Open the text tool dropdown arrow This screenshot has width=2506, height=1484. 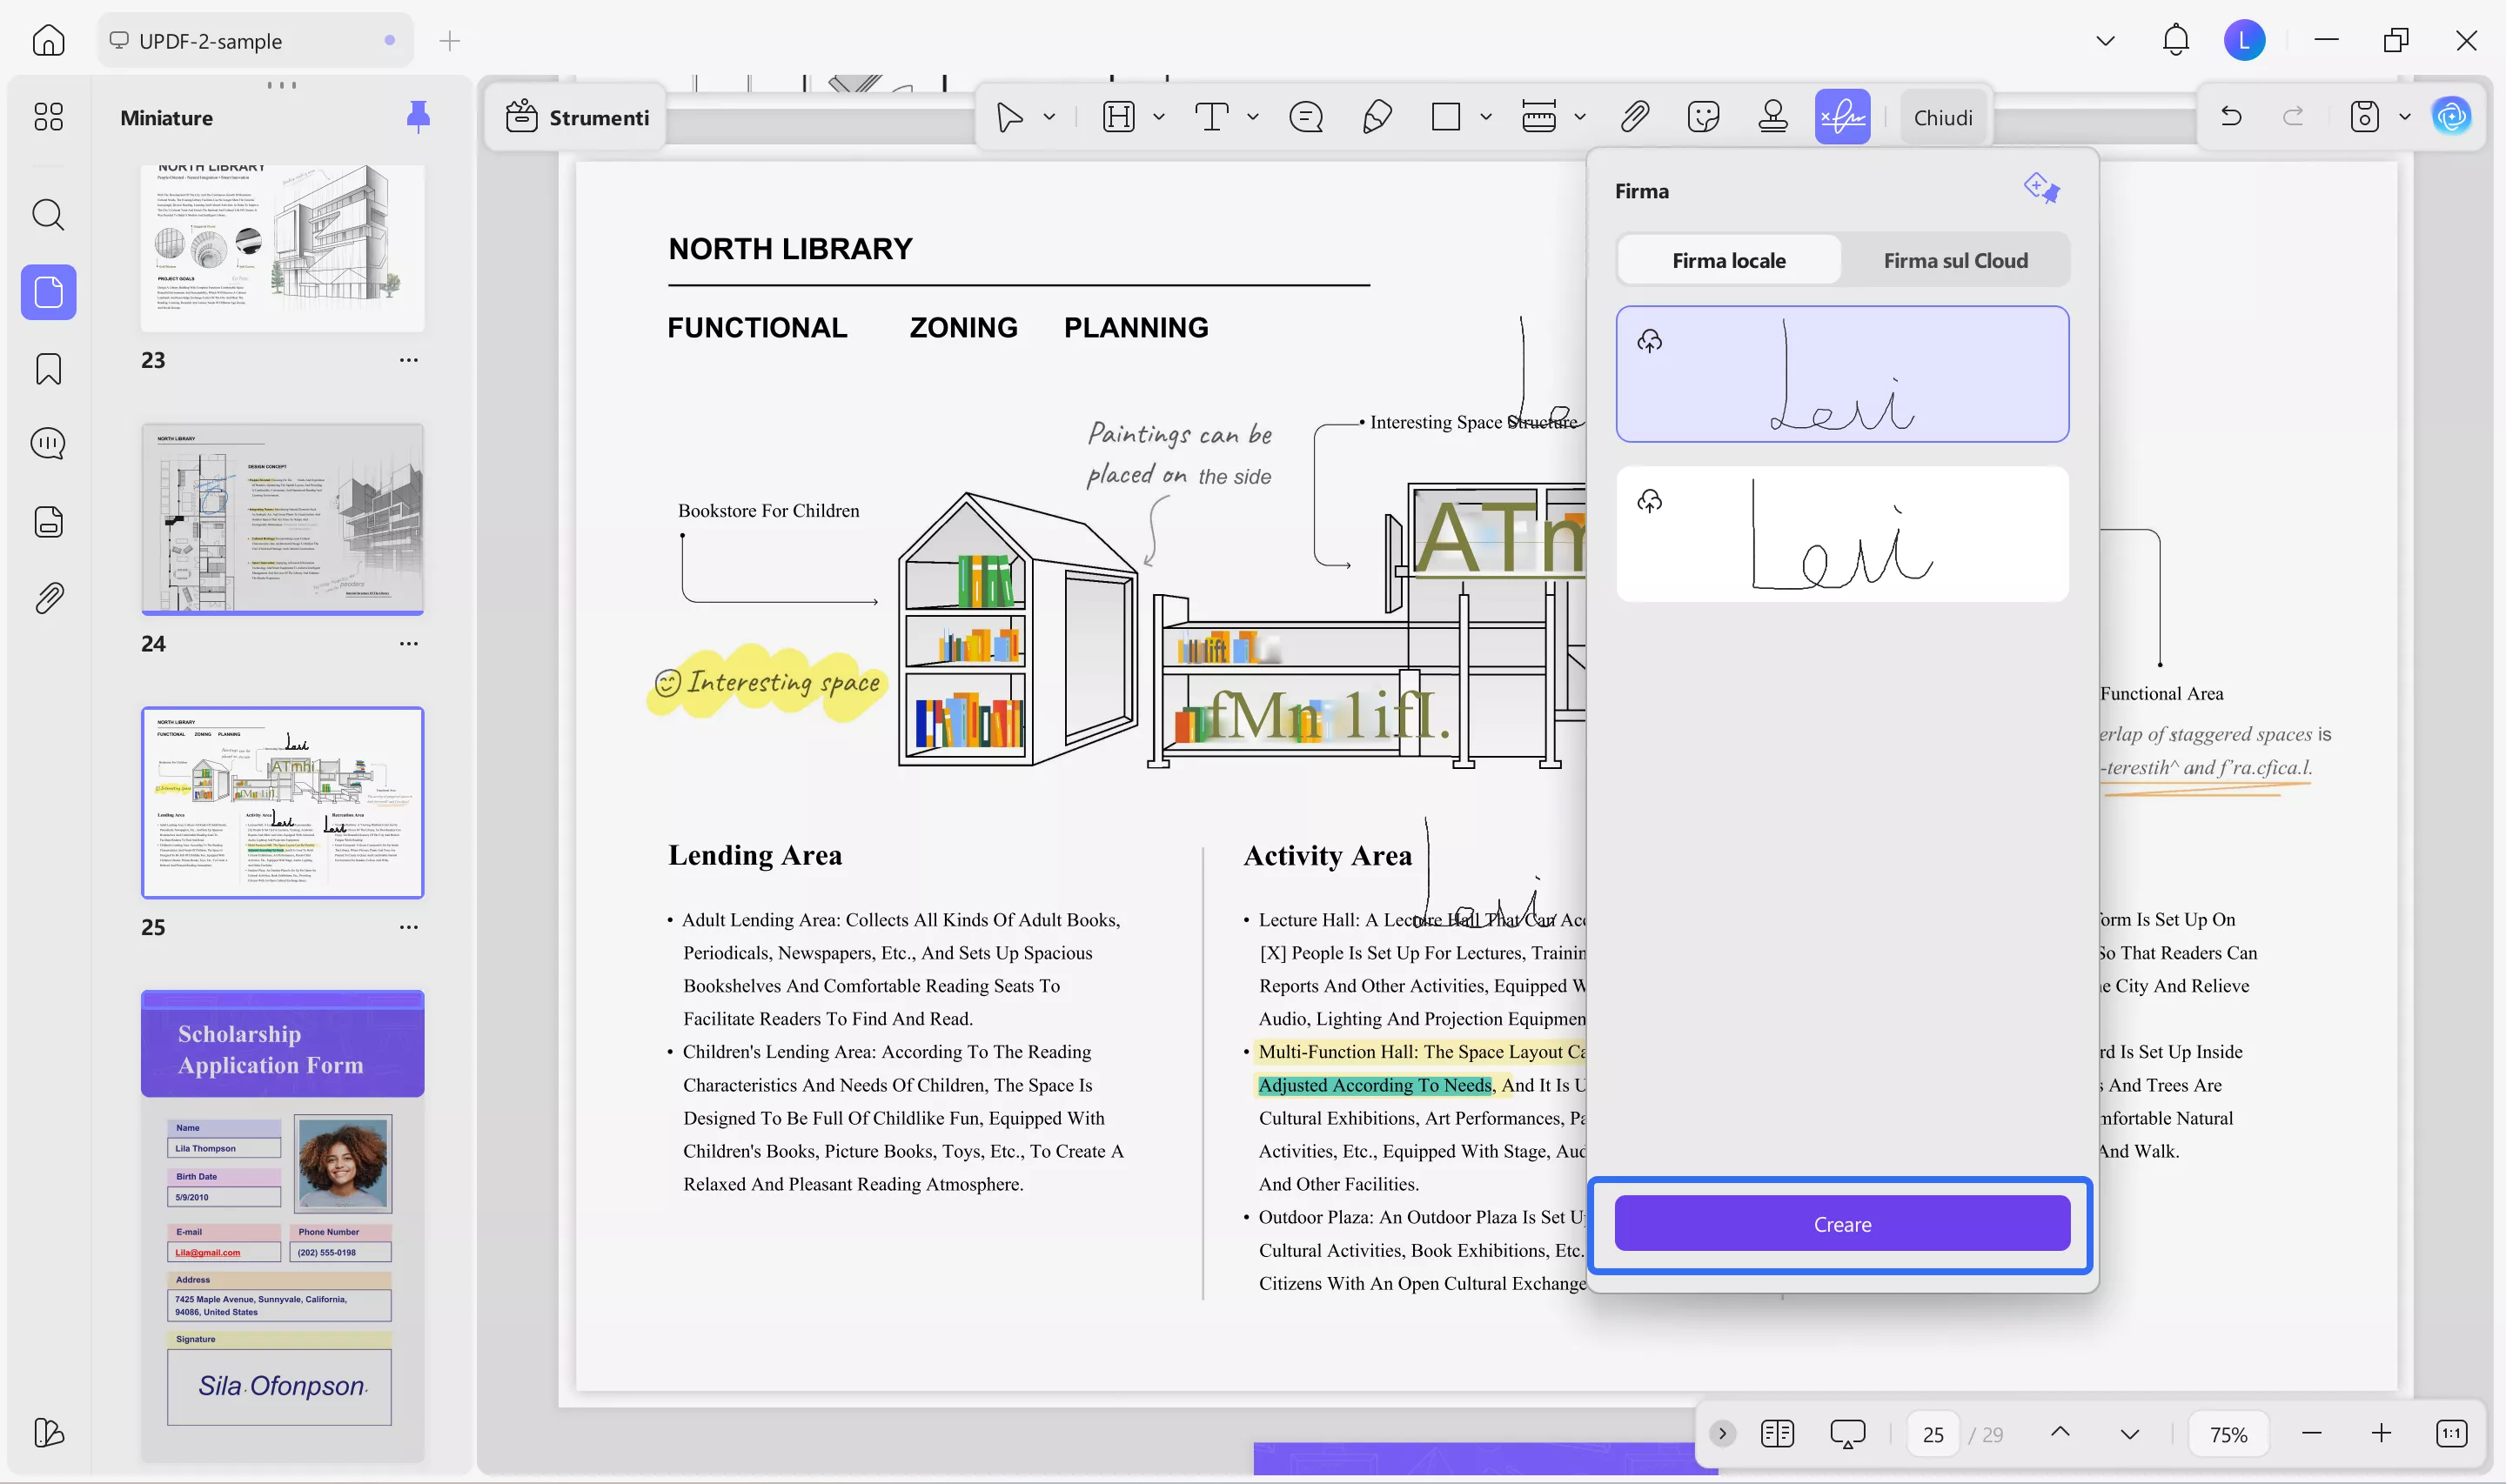click(x=1252, y=117)
